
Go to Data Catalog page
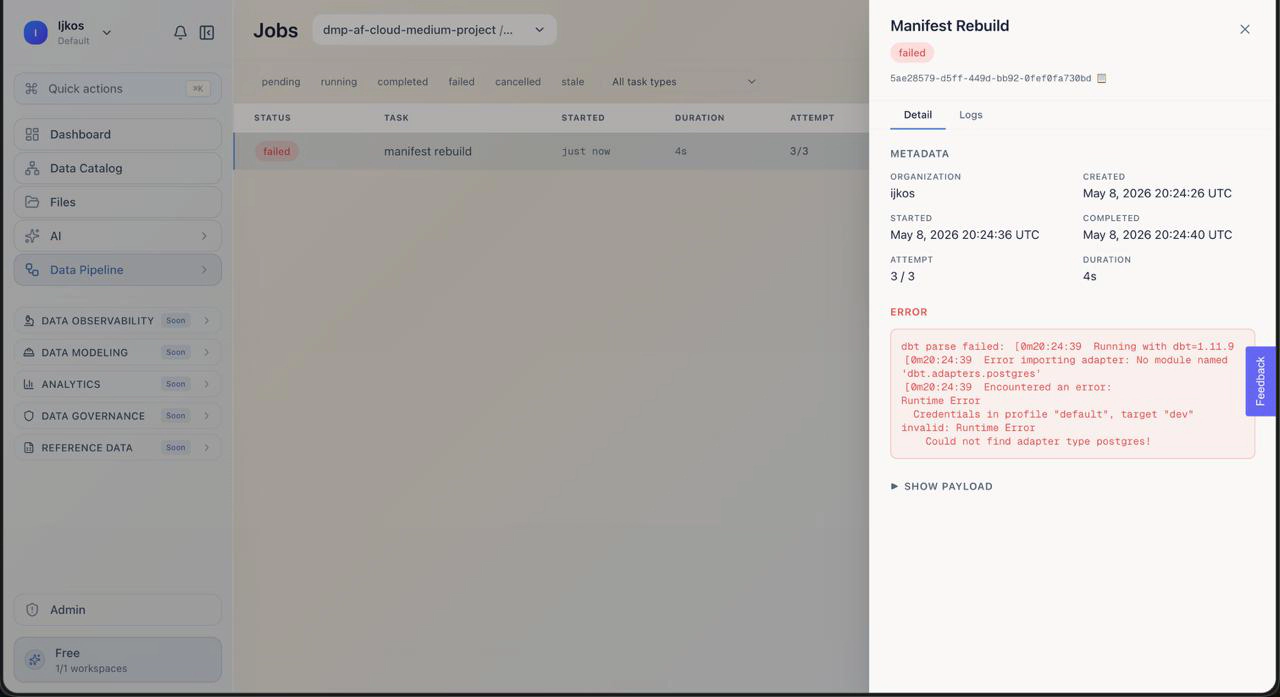click(118, 168)
